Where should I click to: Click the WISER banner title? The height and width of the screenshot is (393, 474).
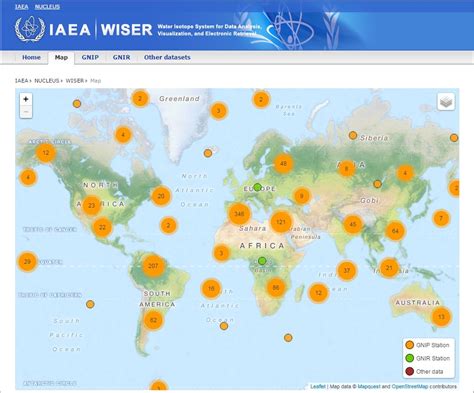(126, 30)
